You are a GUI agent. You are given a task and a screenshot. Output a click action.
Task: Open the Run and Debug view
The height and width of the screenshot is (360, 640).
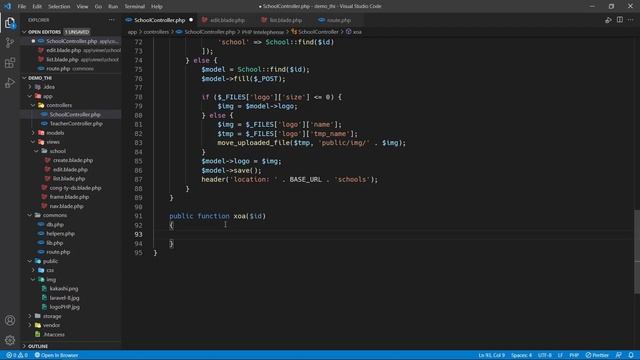tap(10, 83)
